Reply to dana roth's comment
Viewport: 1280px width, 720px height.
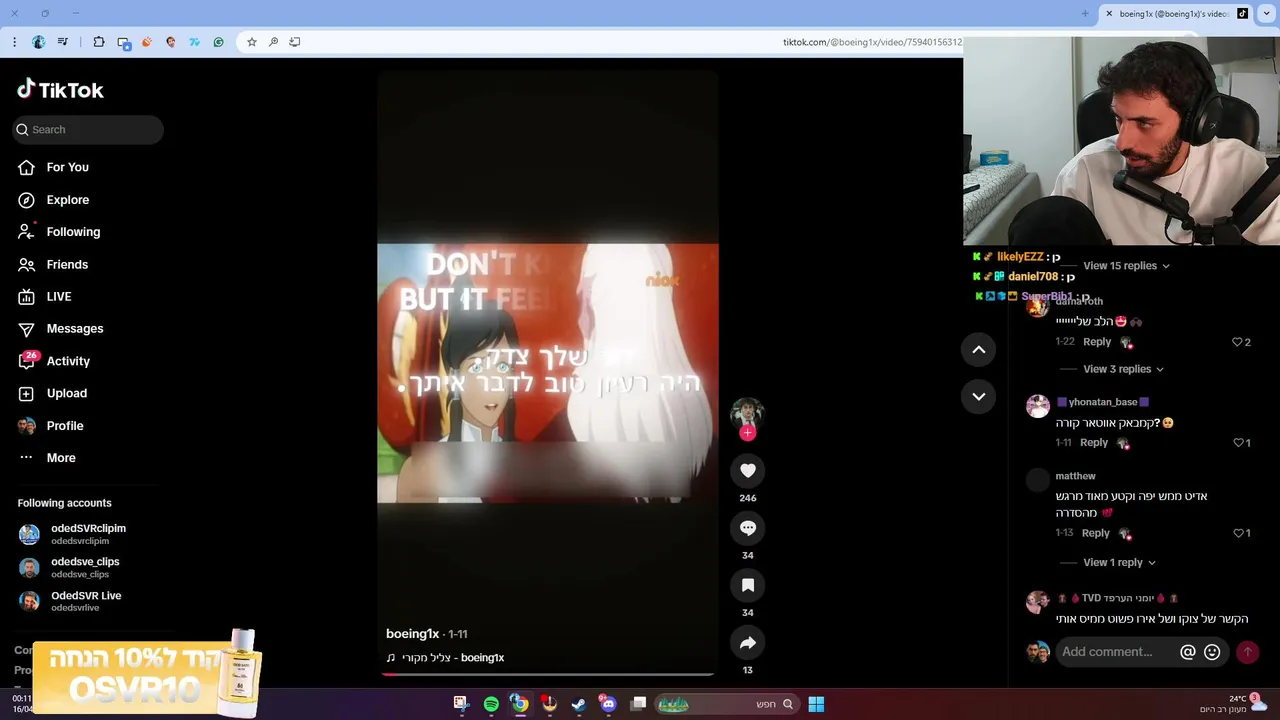click(x=1097, y=342)
